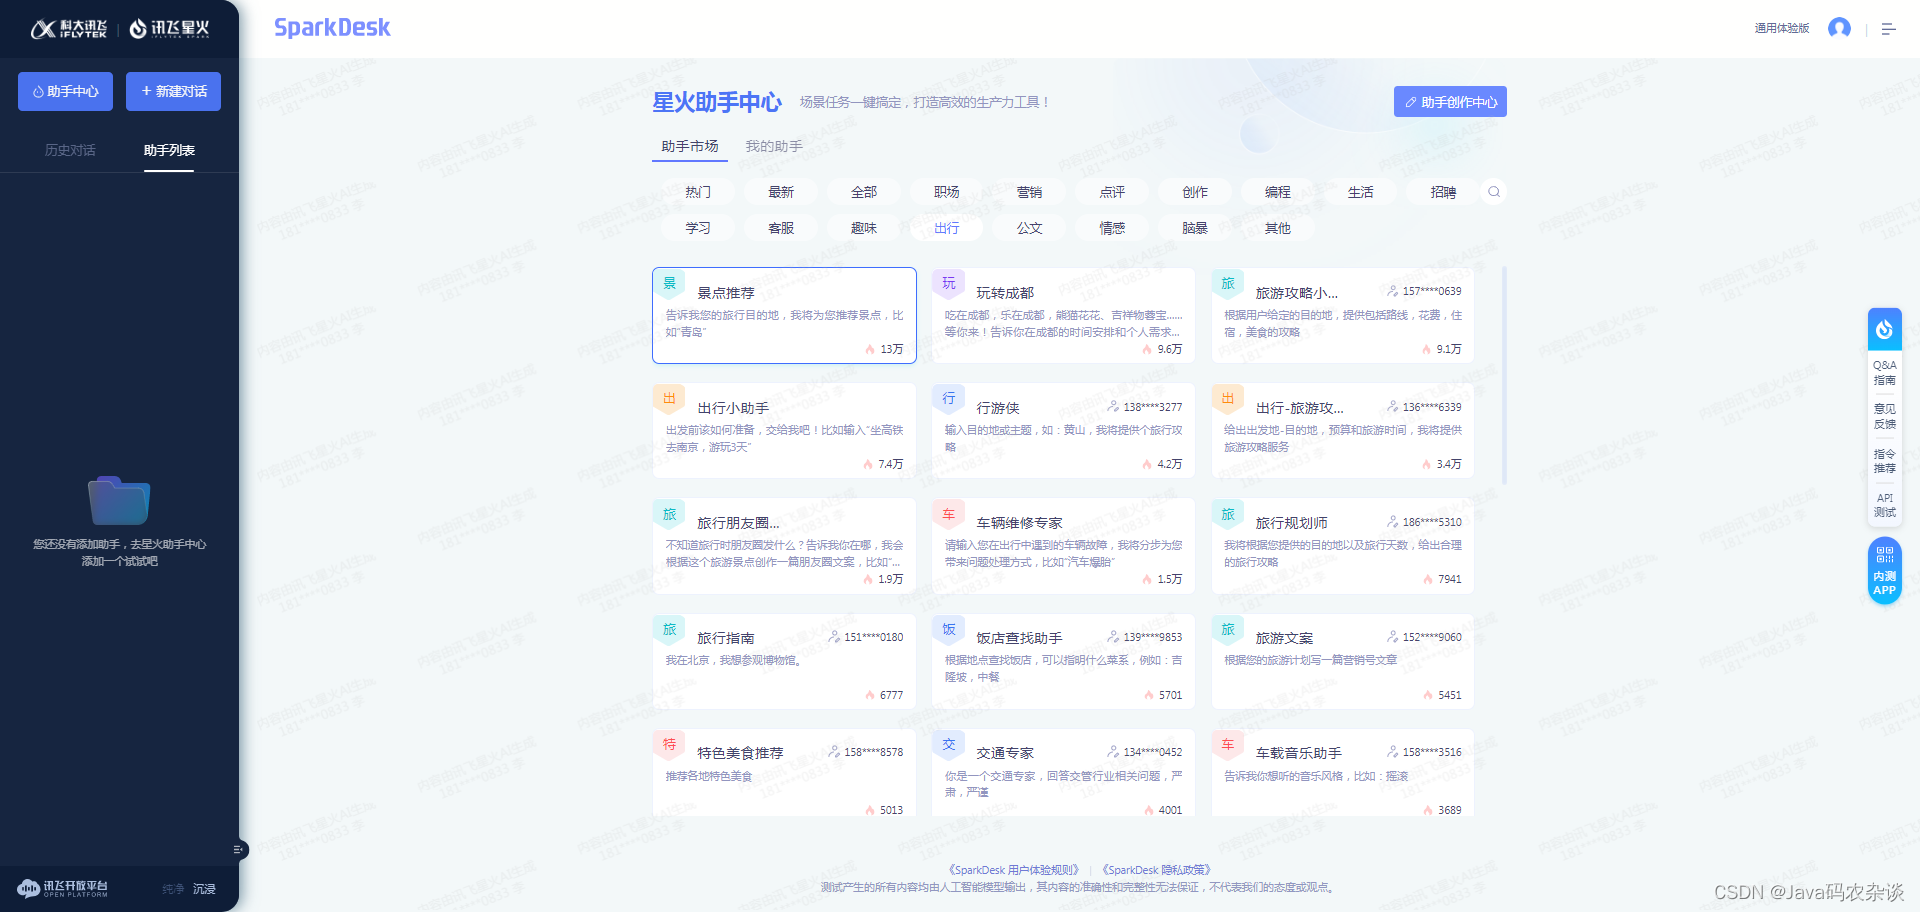The width and height of the screenshot is (1920, 912).
Task: Click 通用体验版 label in header
Action: (x=1782, y=28)
